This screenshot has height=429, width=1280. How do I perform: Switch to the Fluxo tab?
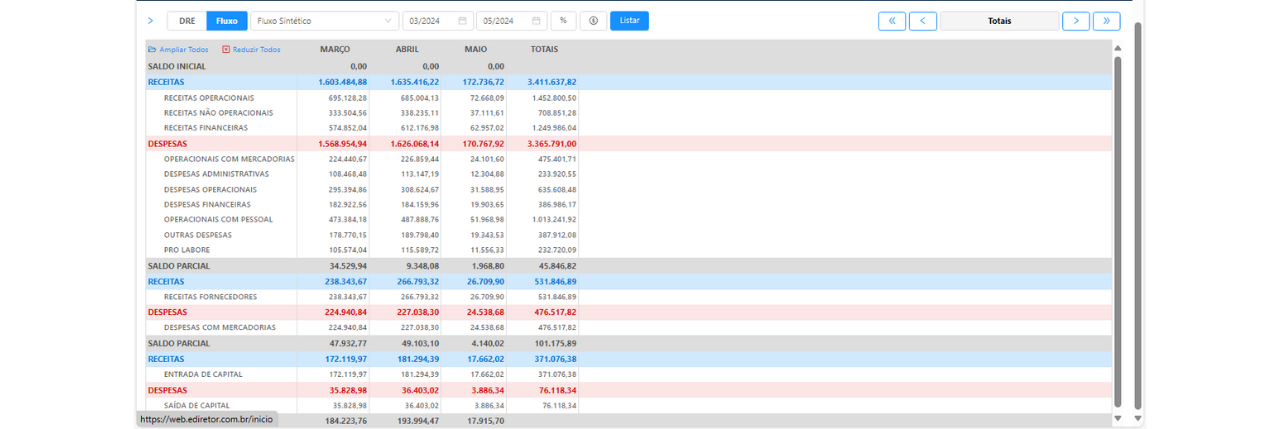227,20
